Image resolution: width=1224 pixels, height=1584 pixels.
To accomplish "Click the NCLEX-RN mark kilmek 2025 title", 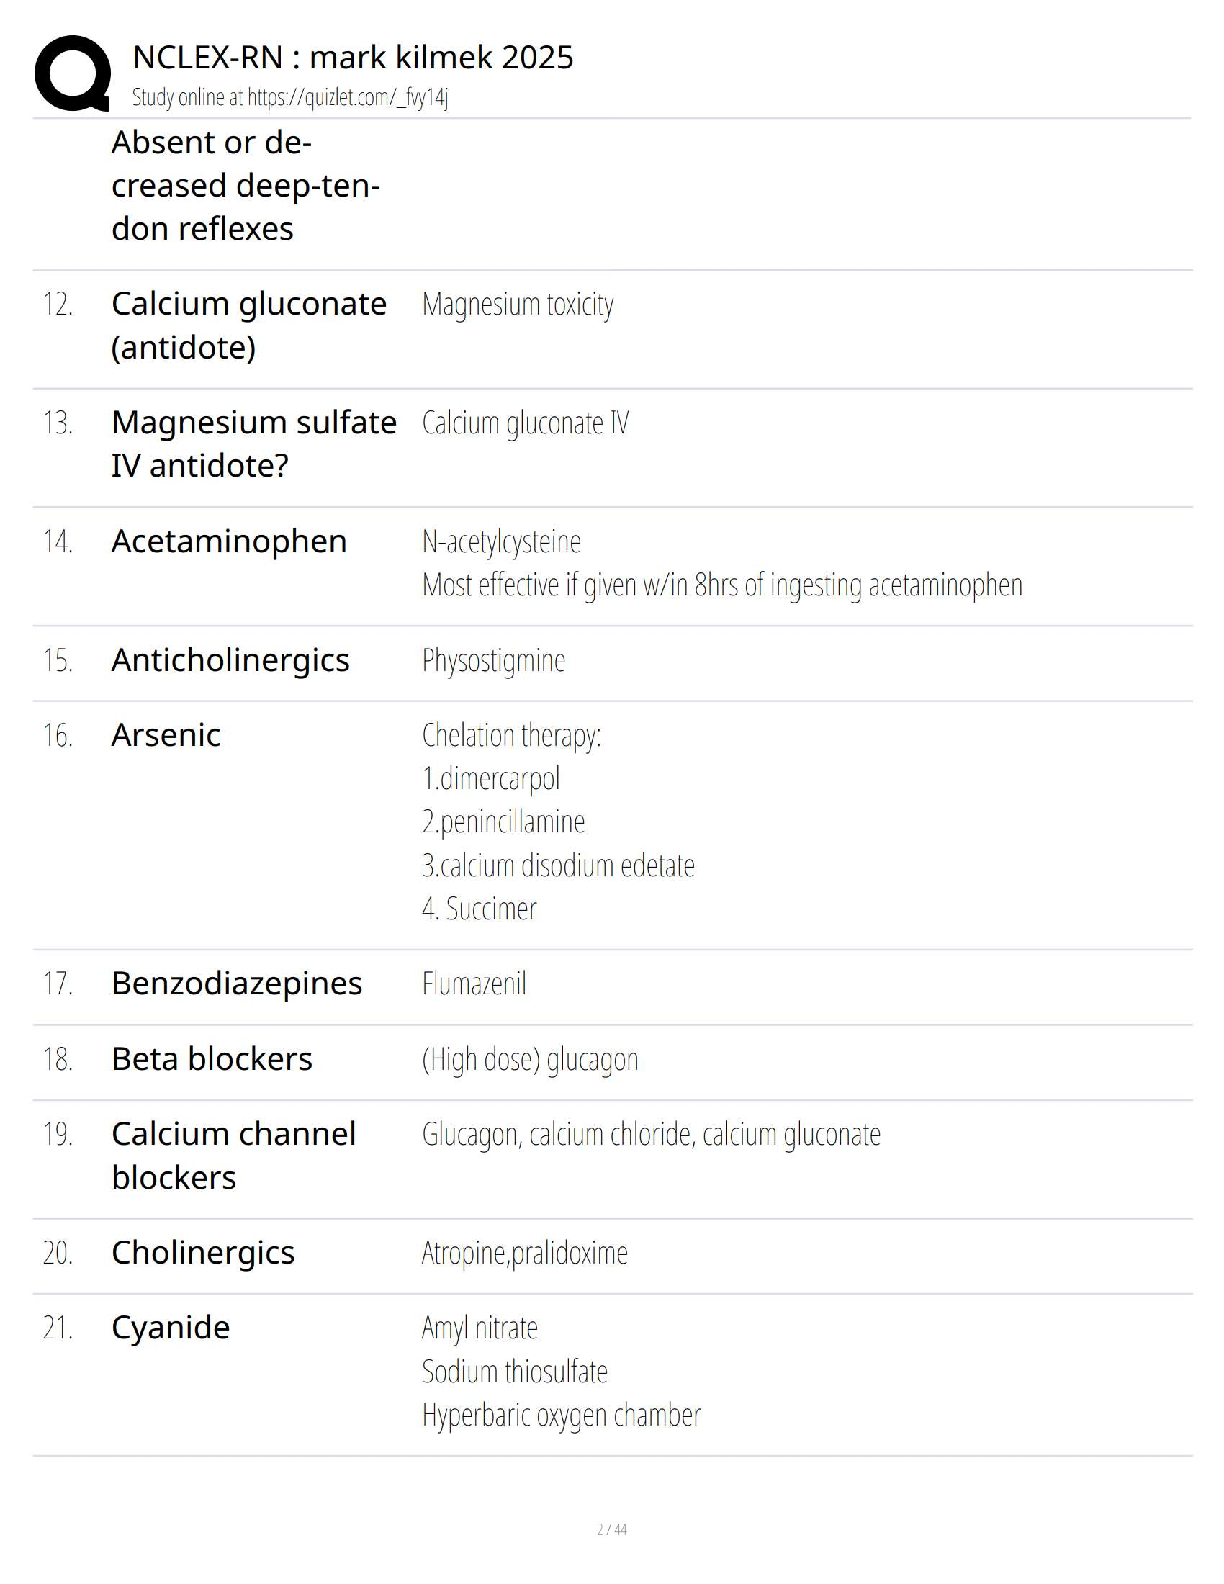I will (352, 57).
